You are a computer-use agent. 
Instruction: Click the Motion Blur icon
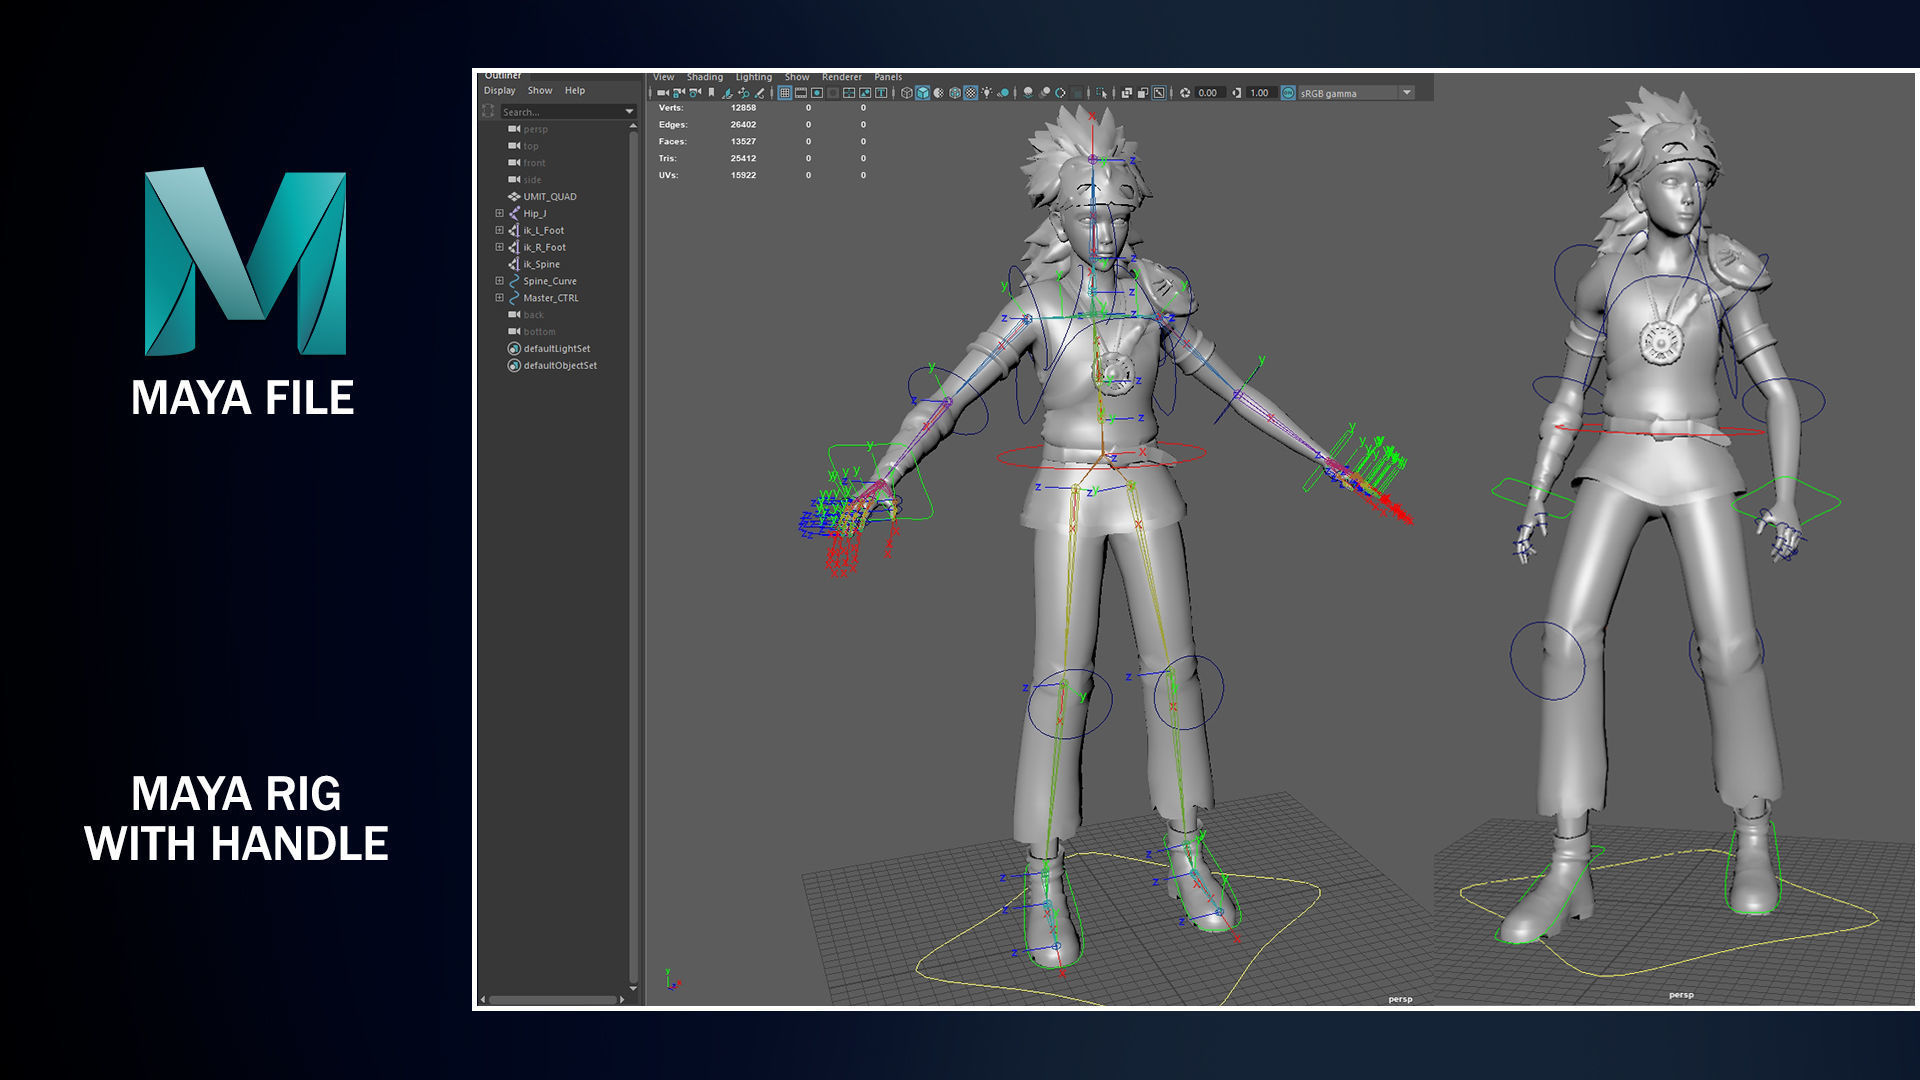(1045, 92)
